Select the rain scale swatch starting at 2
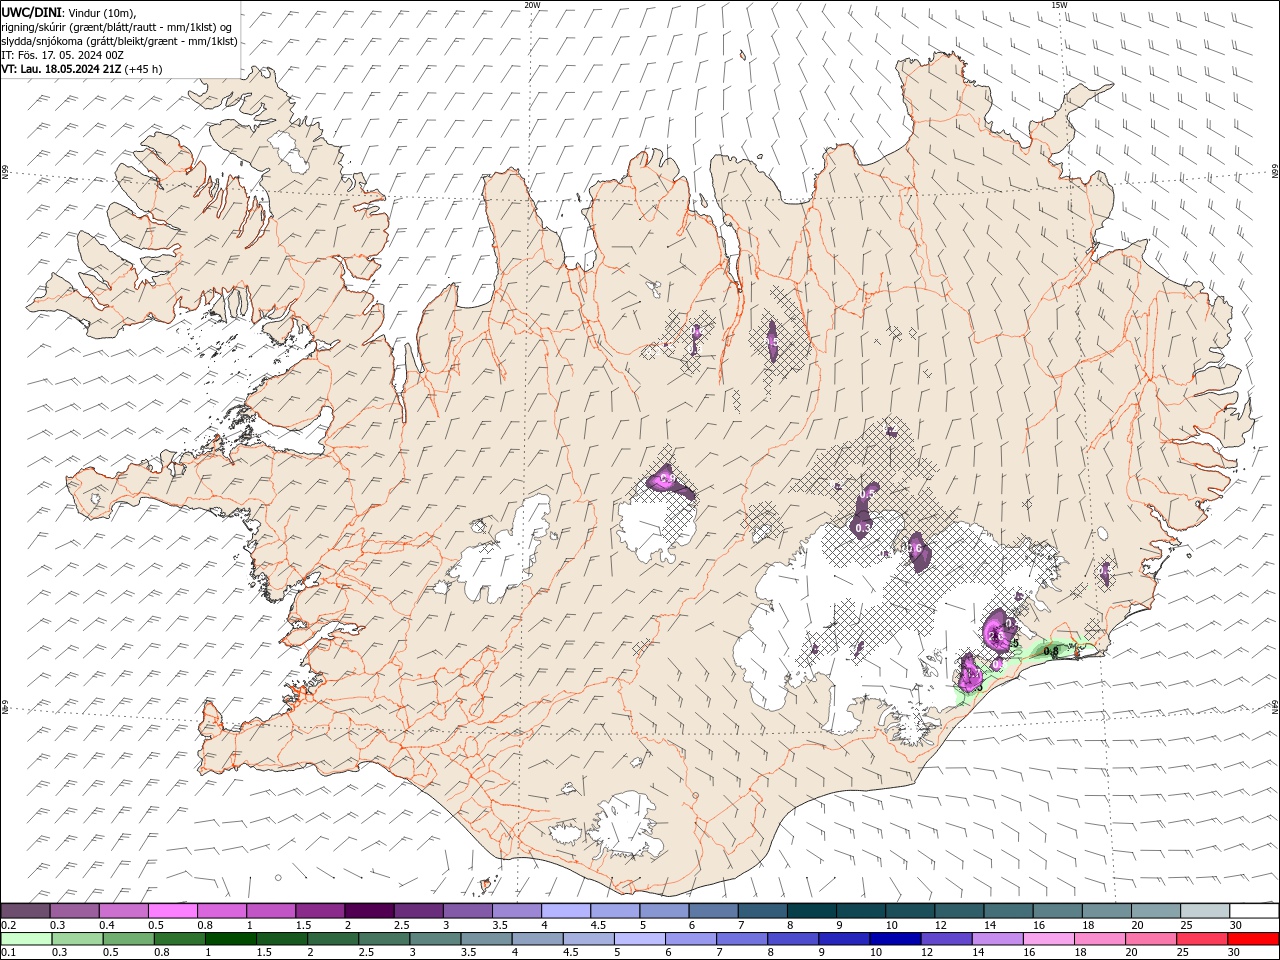Viewport: 1280px width, 960px height. tap(333, 939)
